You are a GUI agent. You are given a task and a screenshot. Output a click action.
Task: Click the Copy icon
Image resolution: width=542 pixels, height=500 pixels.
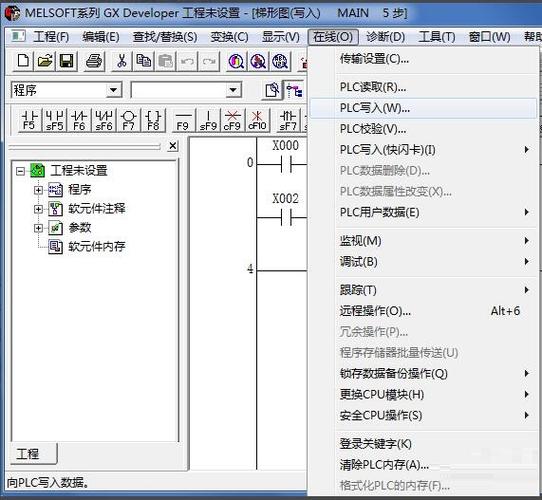(x=143, y=62)
